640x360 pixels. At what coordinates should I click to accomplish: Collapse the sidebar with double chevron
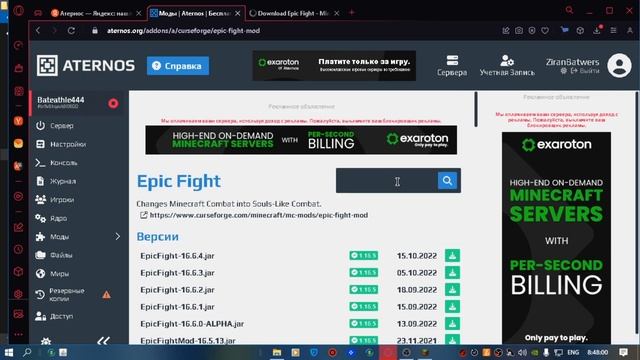(x=103, y=340)
